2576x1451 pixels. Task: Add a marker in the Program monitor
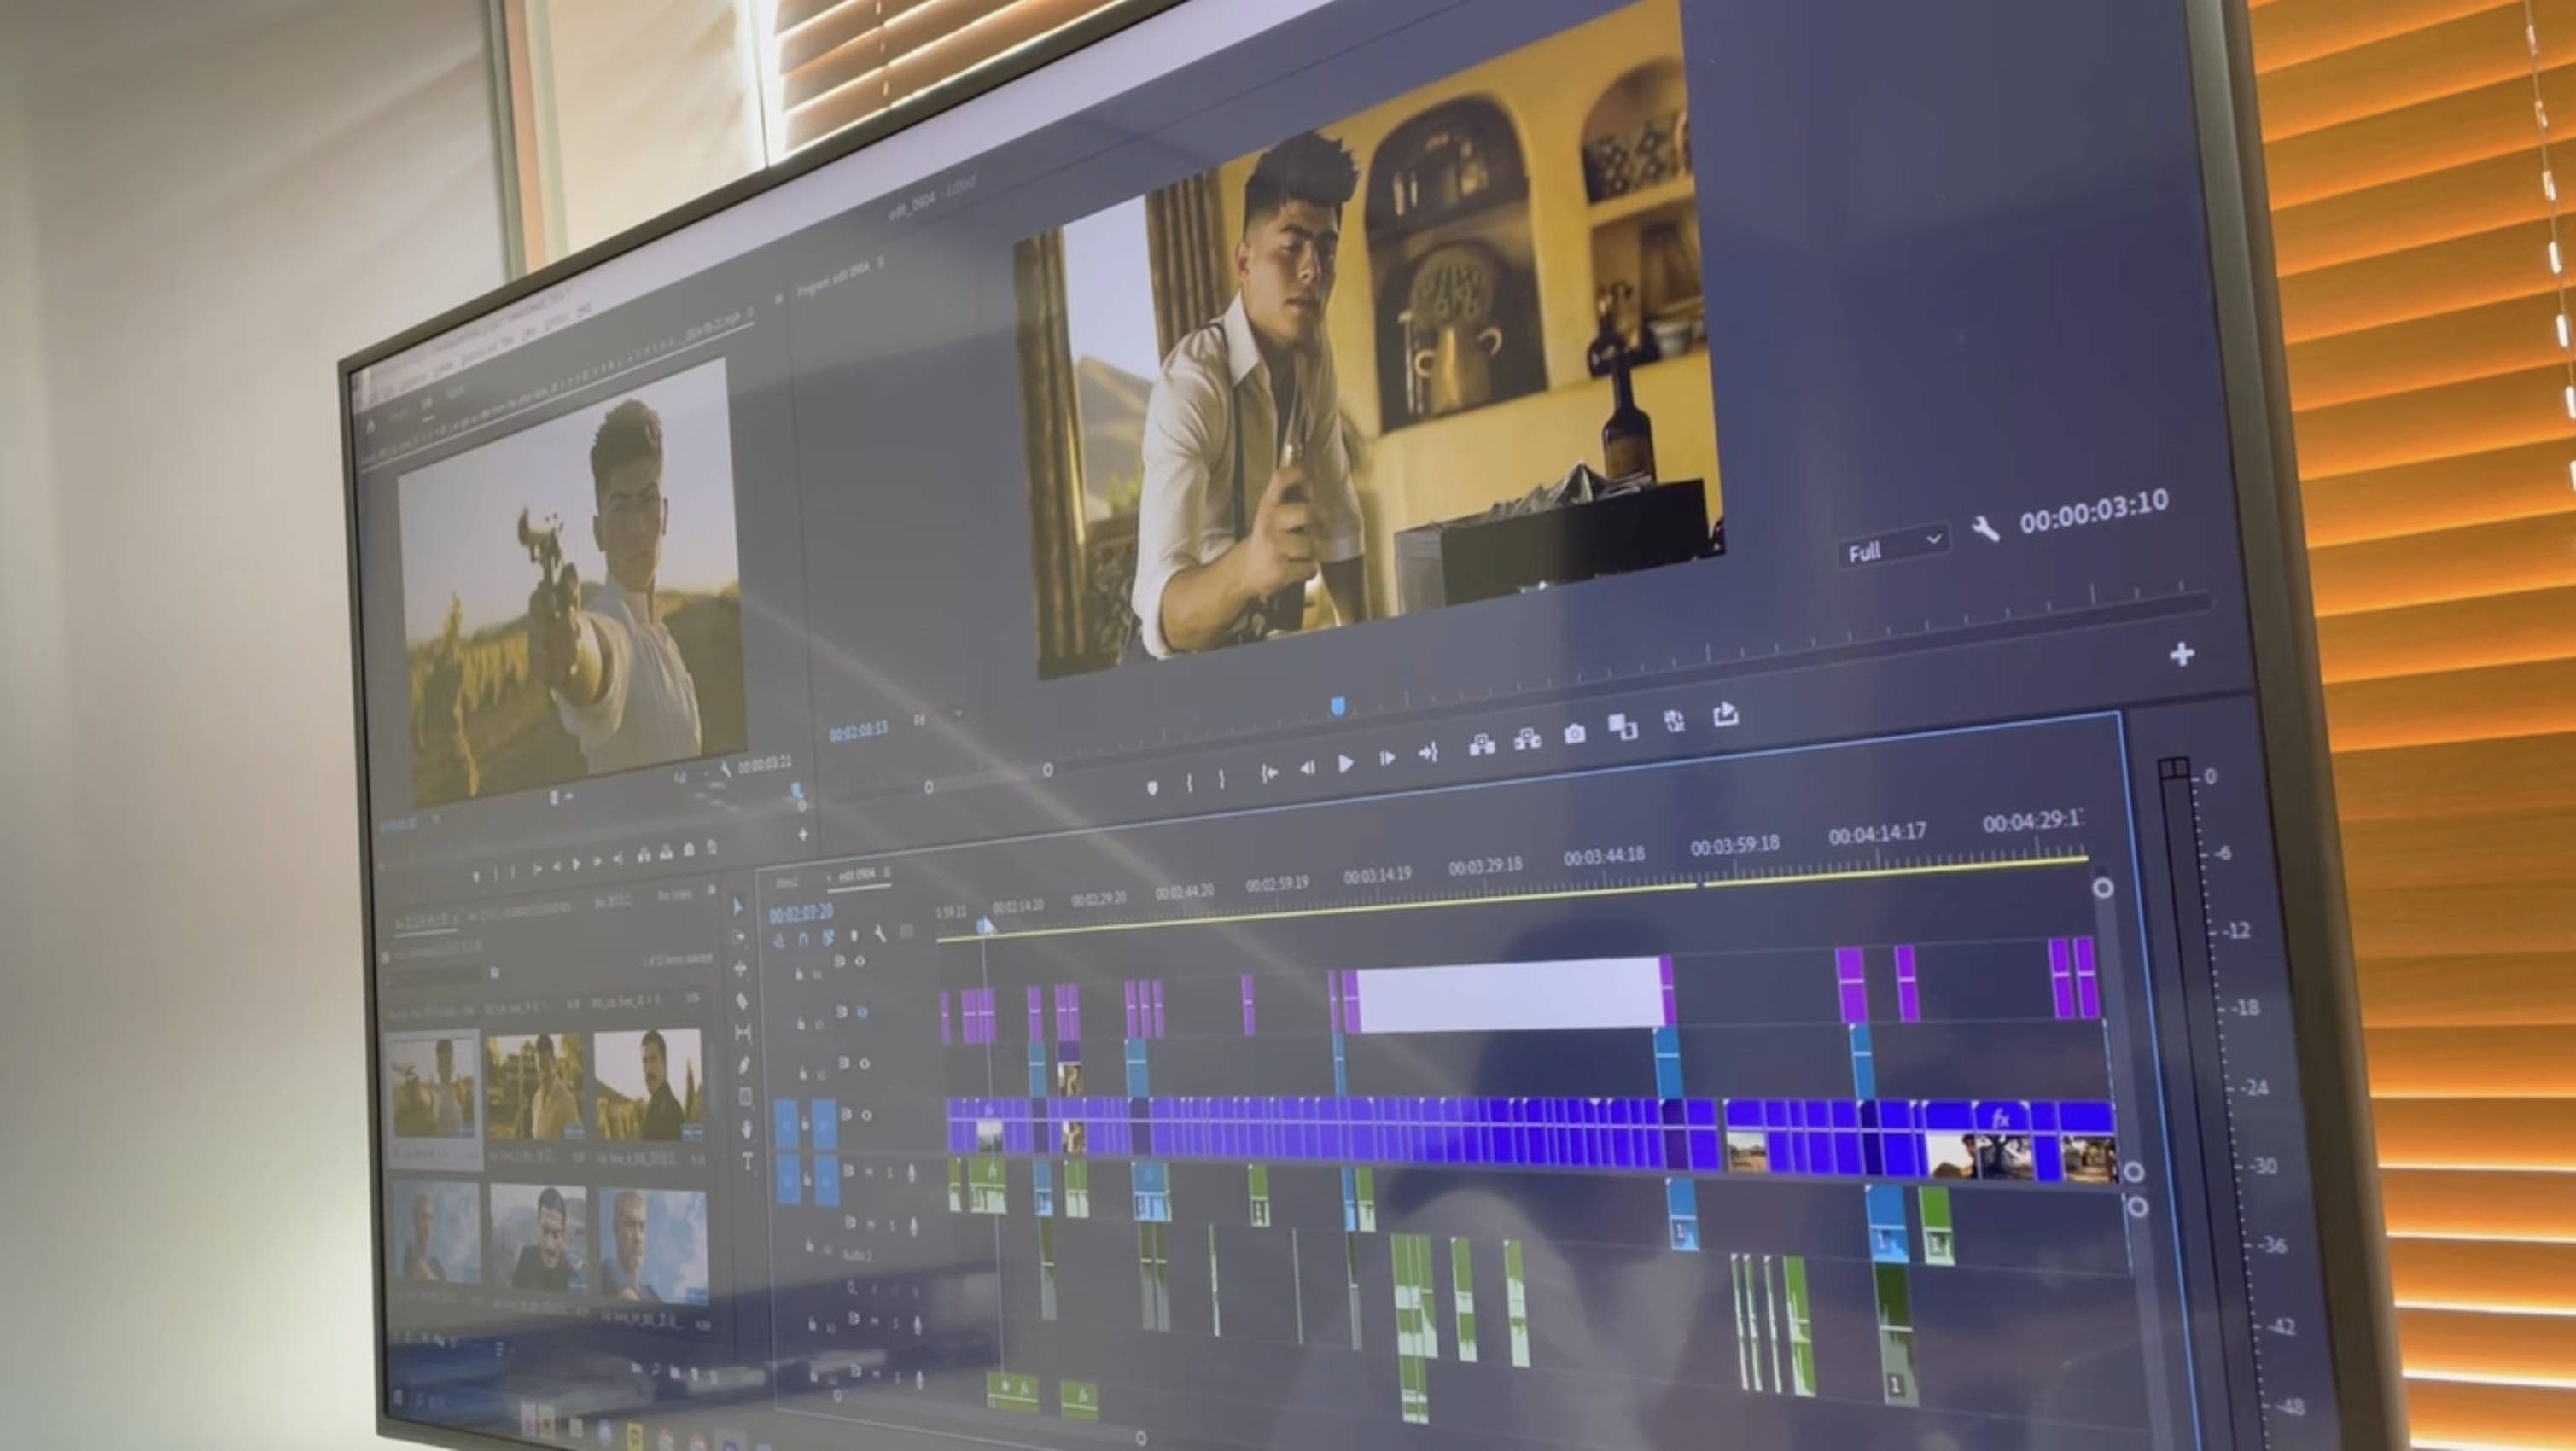(1151, 787)
